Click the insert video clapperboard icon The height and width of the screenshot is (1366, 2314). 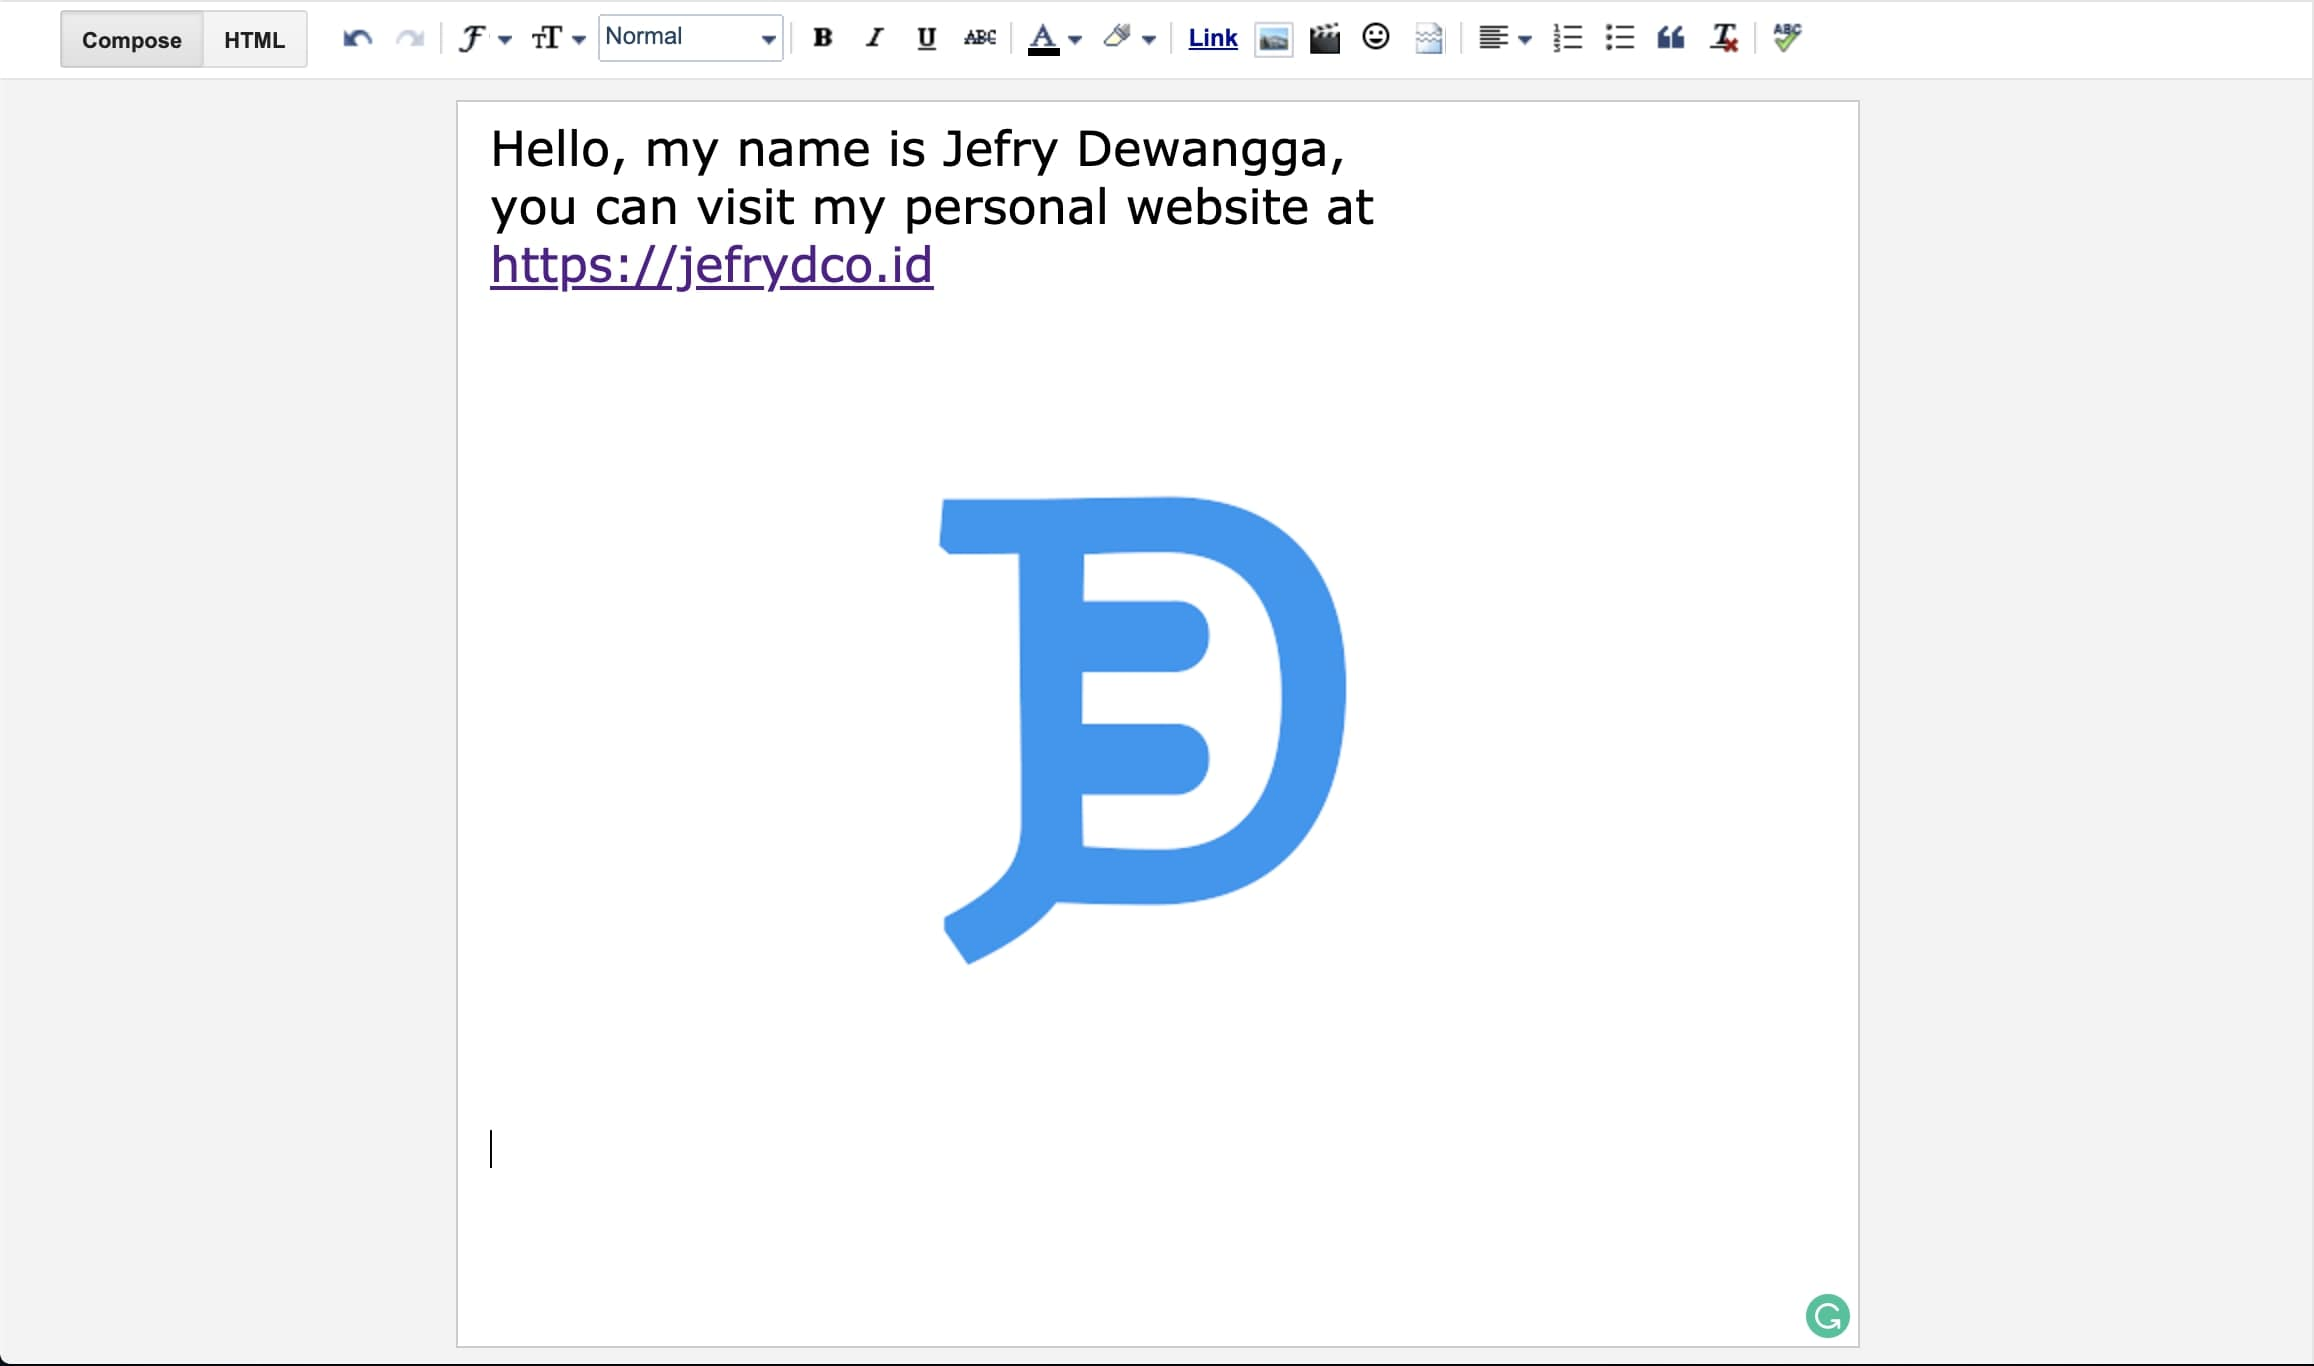click(x=1324, y=39)
